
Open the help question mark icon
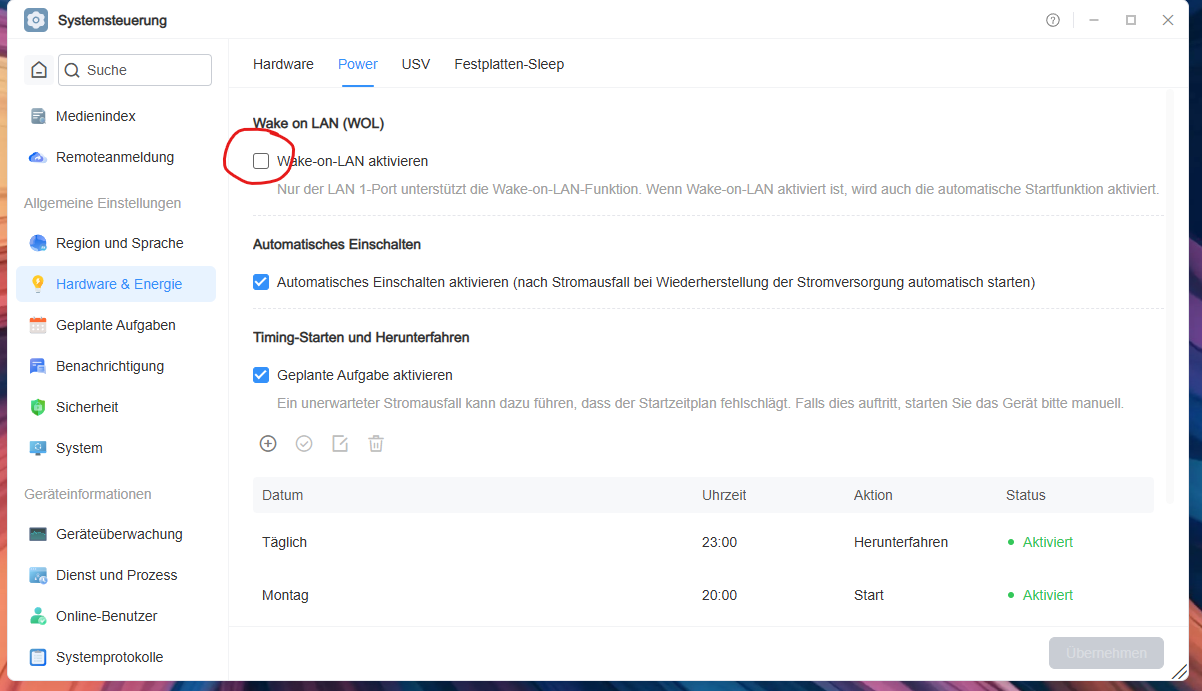(x=1053, y=20)
